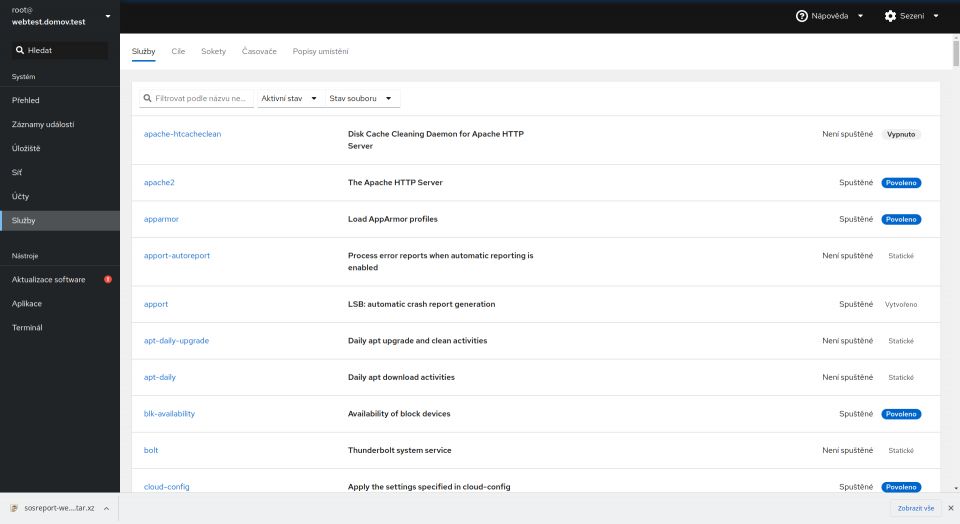The image size is (960, 524).
Task: Click the page vertical scrollbar thumb
Action: pos(956,53)
